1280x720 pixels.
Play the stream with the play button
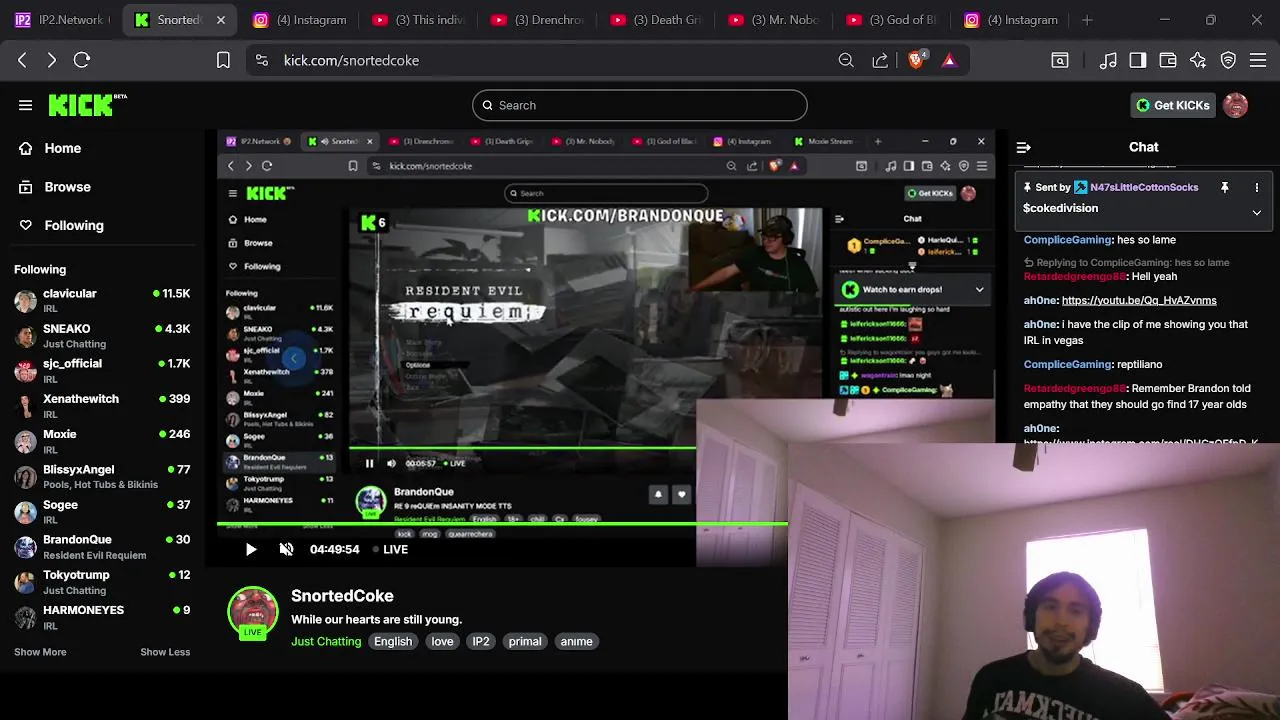[x=251, y=549]
